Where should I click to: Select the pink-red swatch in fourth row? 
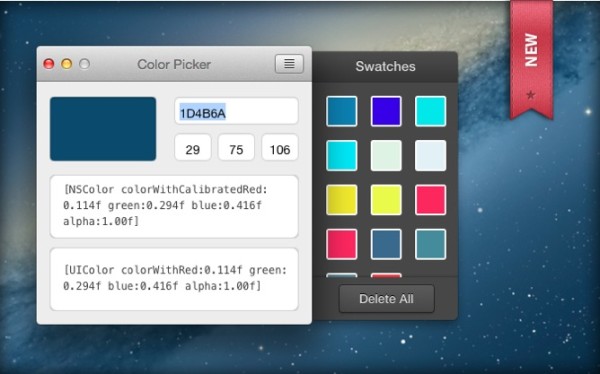click(342, 244)
